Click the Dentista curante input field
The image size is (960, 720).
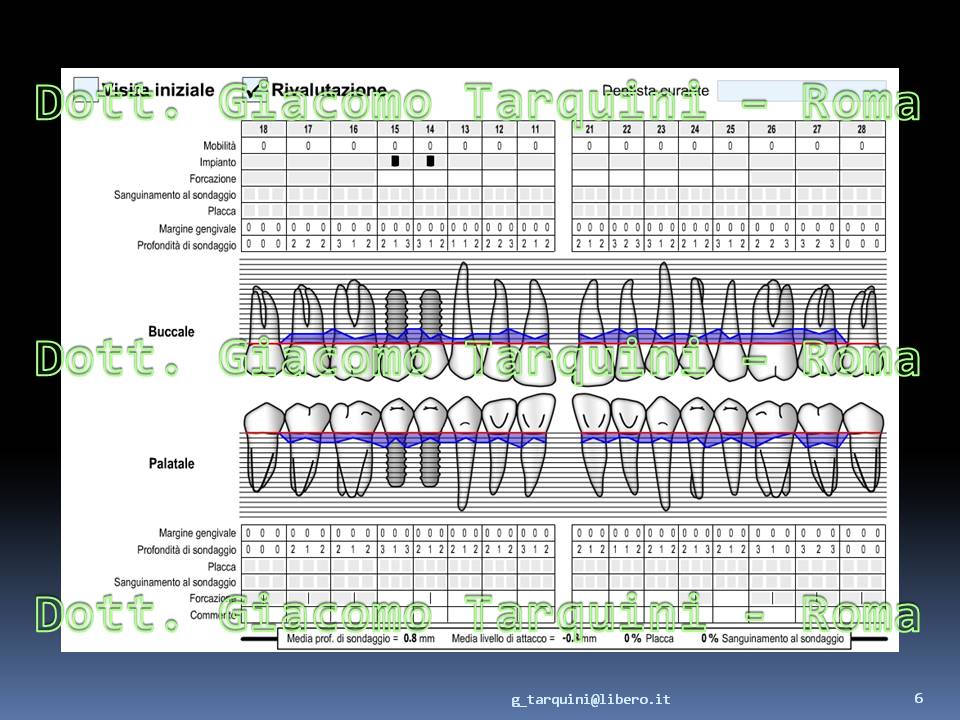[801, 91]
